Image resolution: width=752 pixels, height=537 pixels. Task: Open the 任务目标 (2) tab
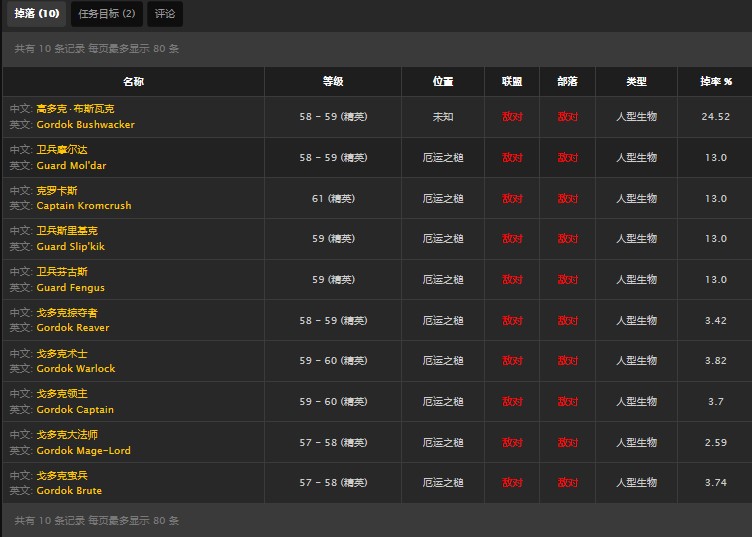coord(108,14)
